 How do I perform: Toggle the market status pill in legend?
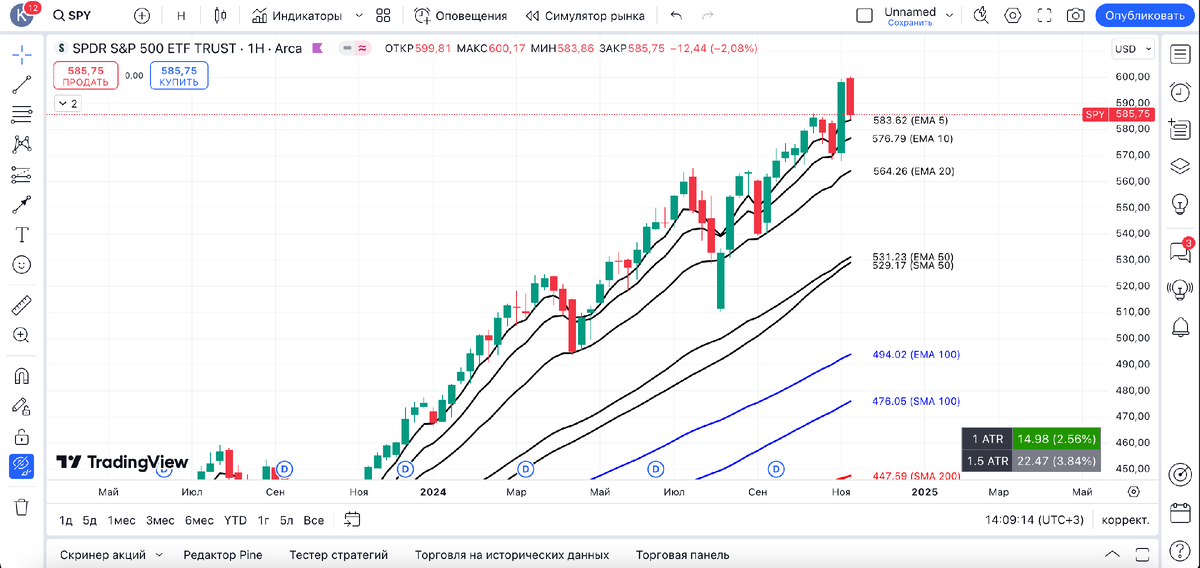pos(354,48)
